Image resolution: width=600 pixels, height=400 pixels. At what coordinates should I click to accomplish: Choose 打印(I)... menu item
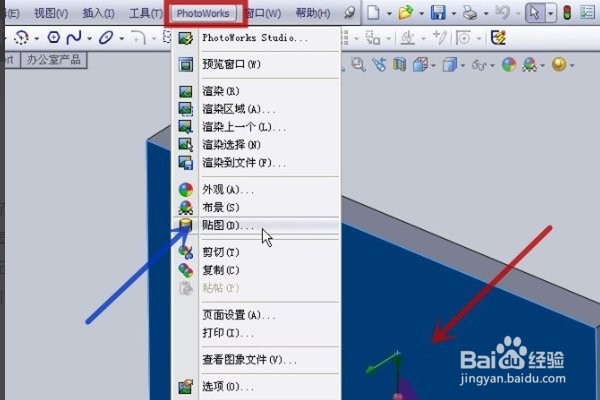click(256, 333)
